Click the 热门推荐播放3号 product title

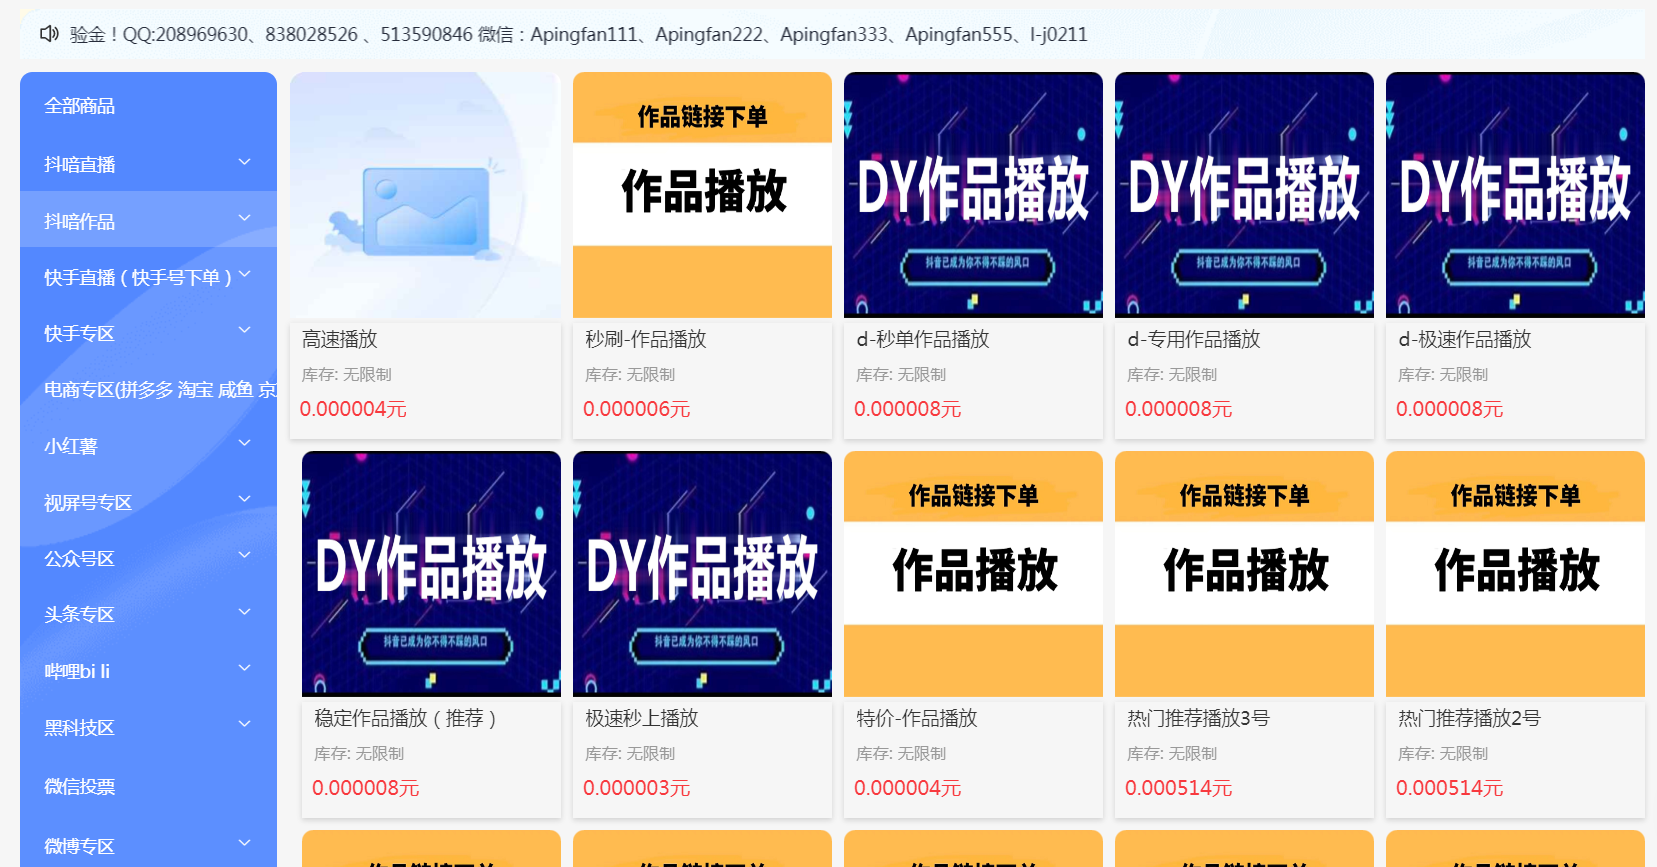click(1198, 718)
